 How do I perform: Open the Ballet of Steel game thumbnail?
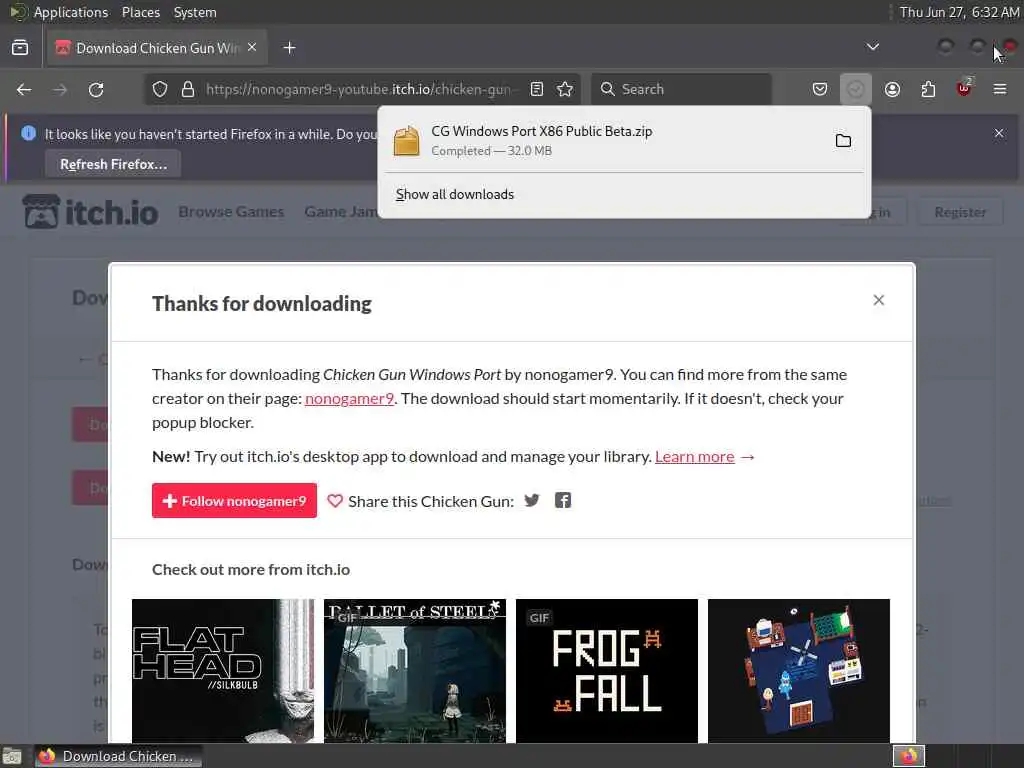pos(415,671)
